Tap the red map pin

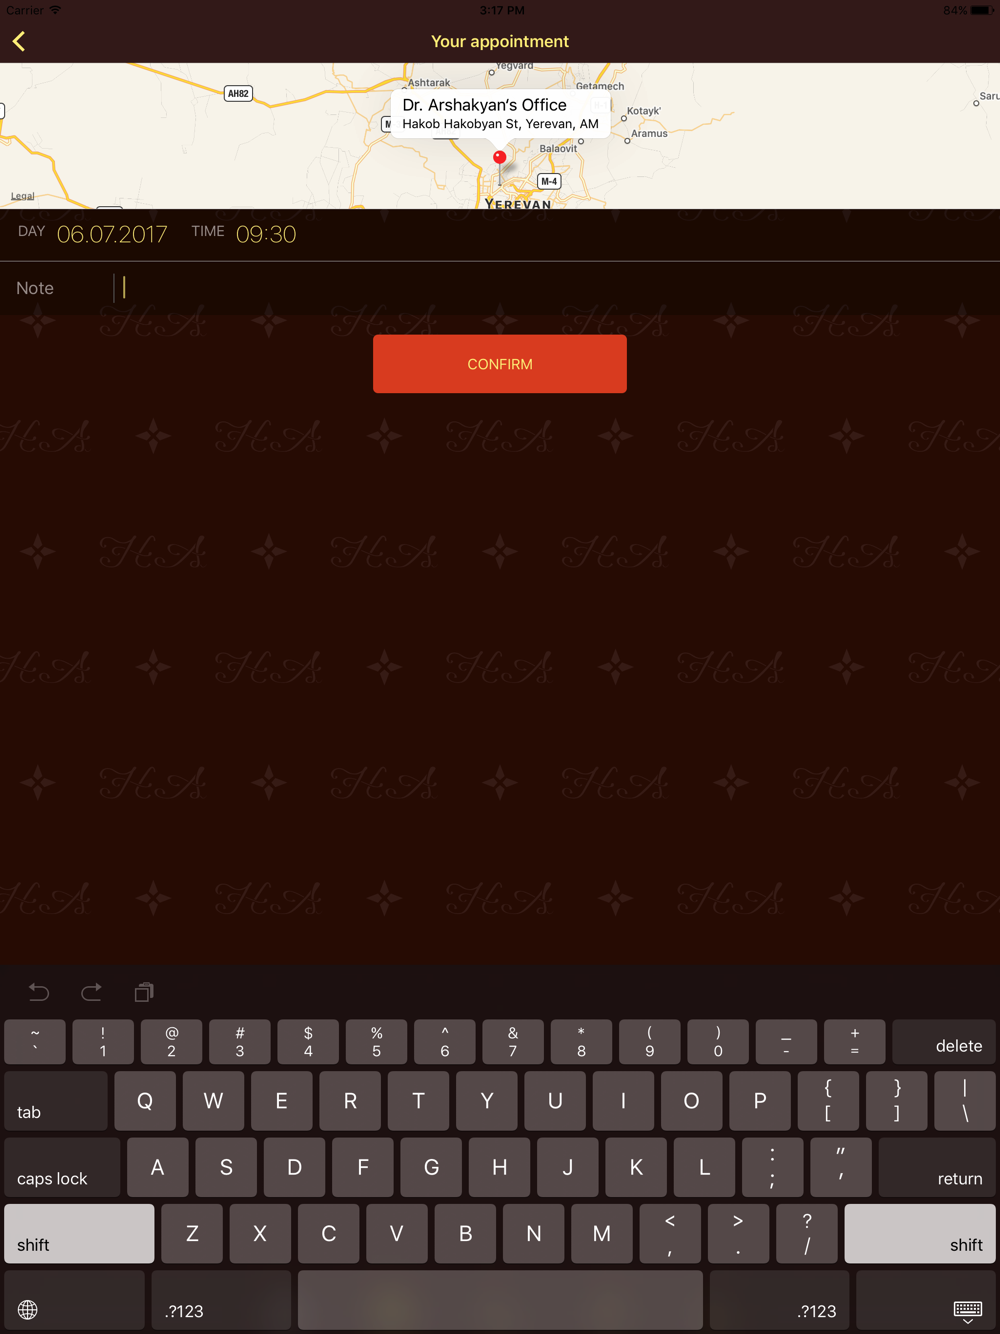tap(499, 160)
